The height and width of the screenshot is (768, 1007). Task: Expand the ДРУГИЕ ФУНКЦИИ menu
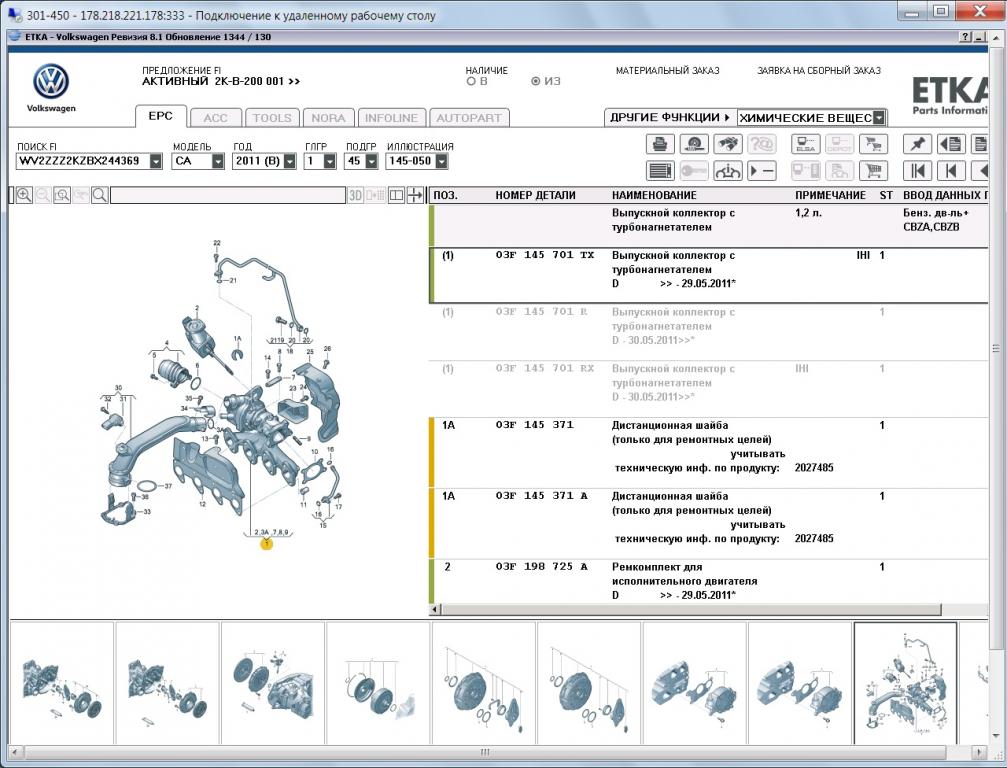tap(670, 118)
